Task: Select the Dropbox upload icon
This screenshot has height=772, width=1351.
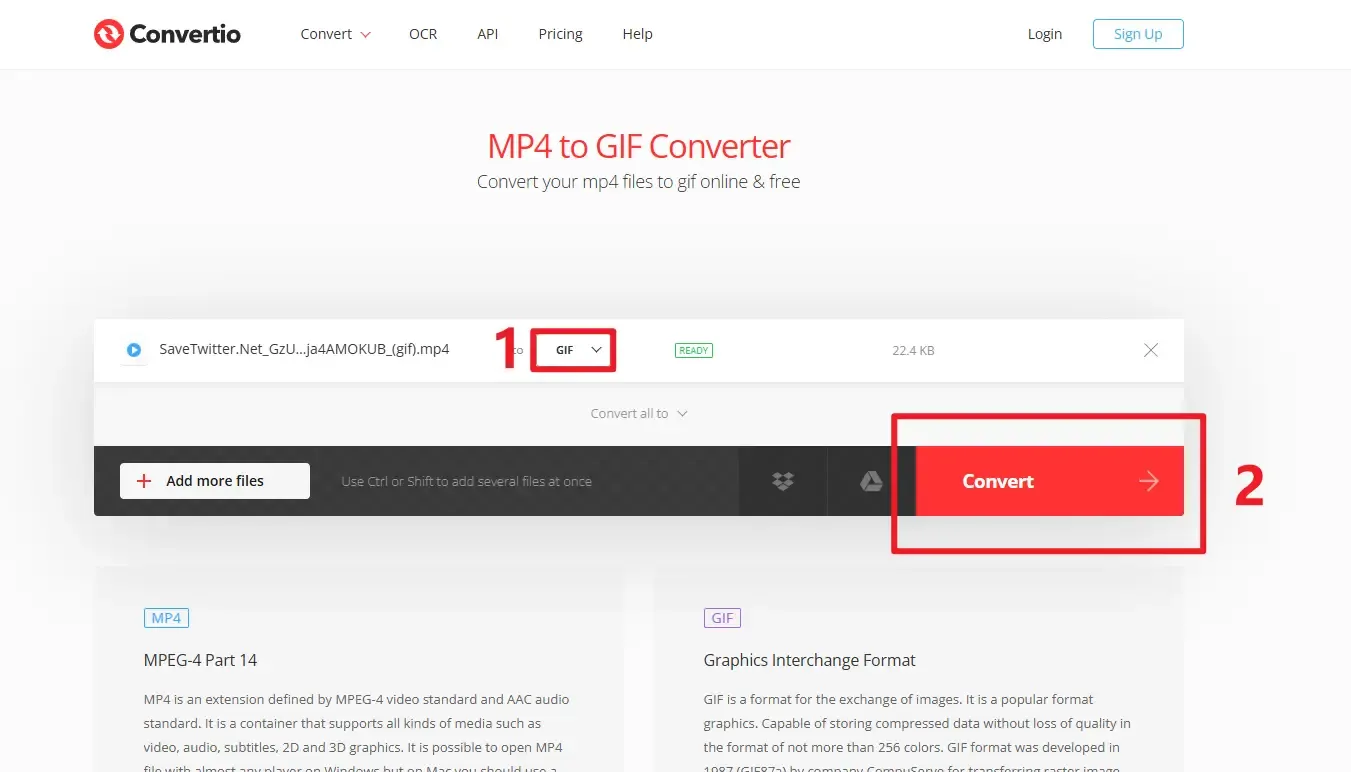Action: [782, 481]
